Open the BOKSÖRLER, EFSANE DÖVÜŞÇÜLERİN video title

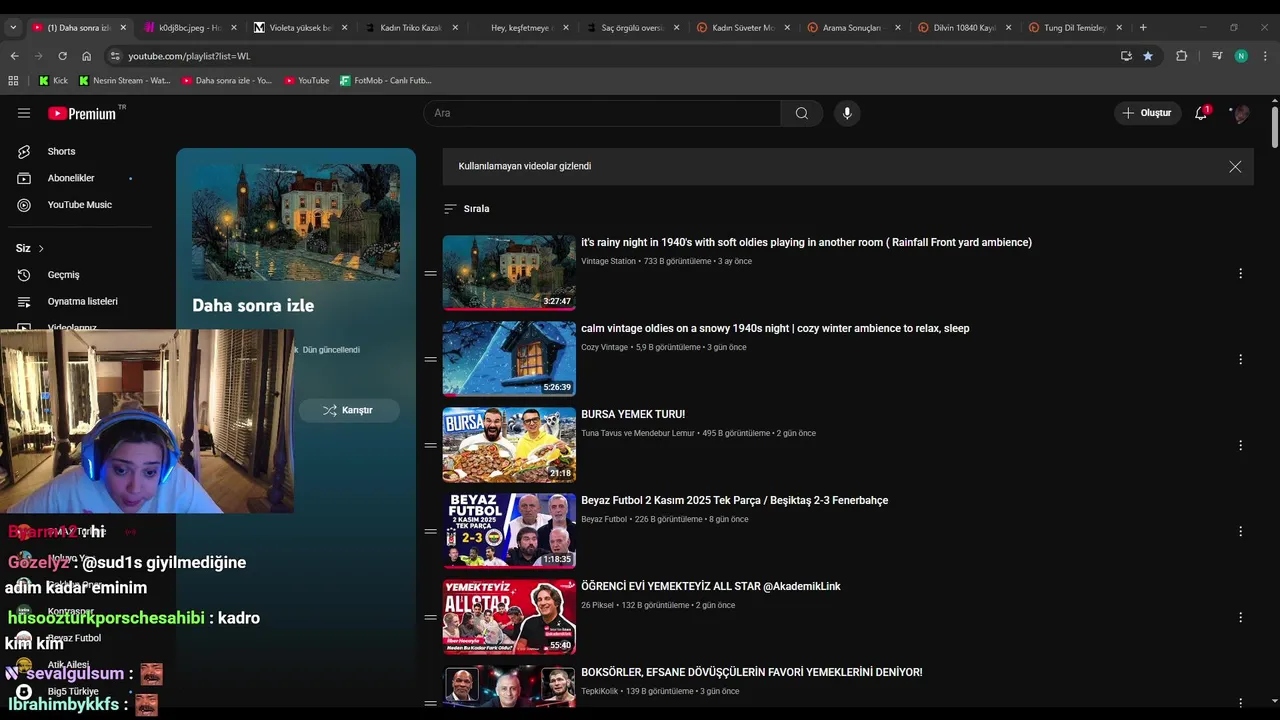point(751,672)
